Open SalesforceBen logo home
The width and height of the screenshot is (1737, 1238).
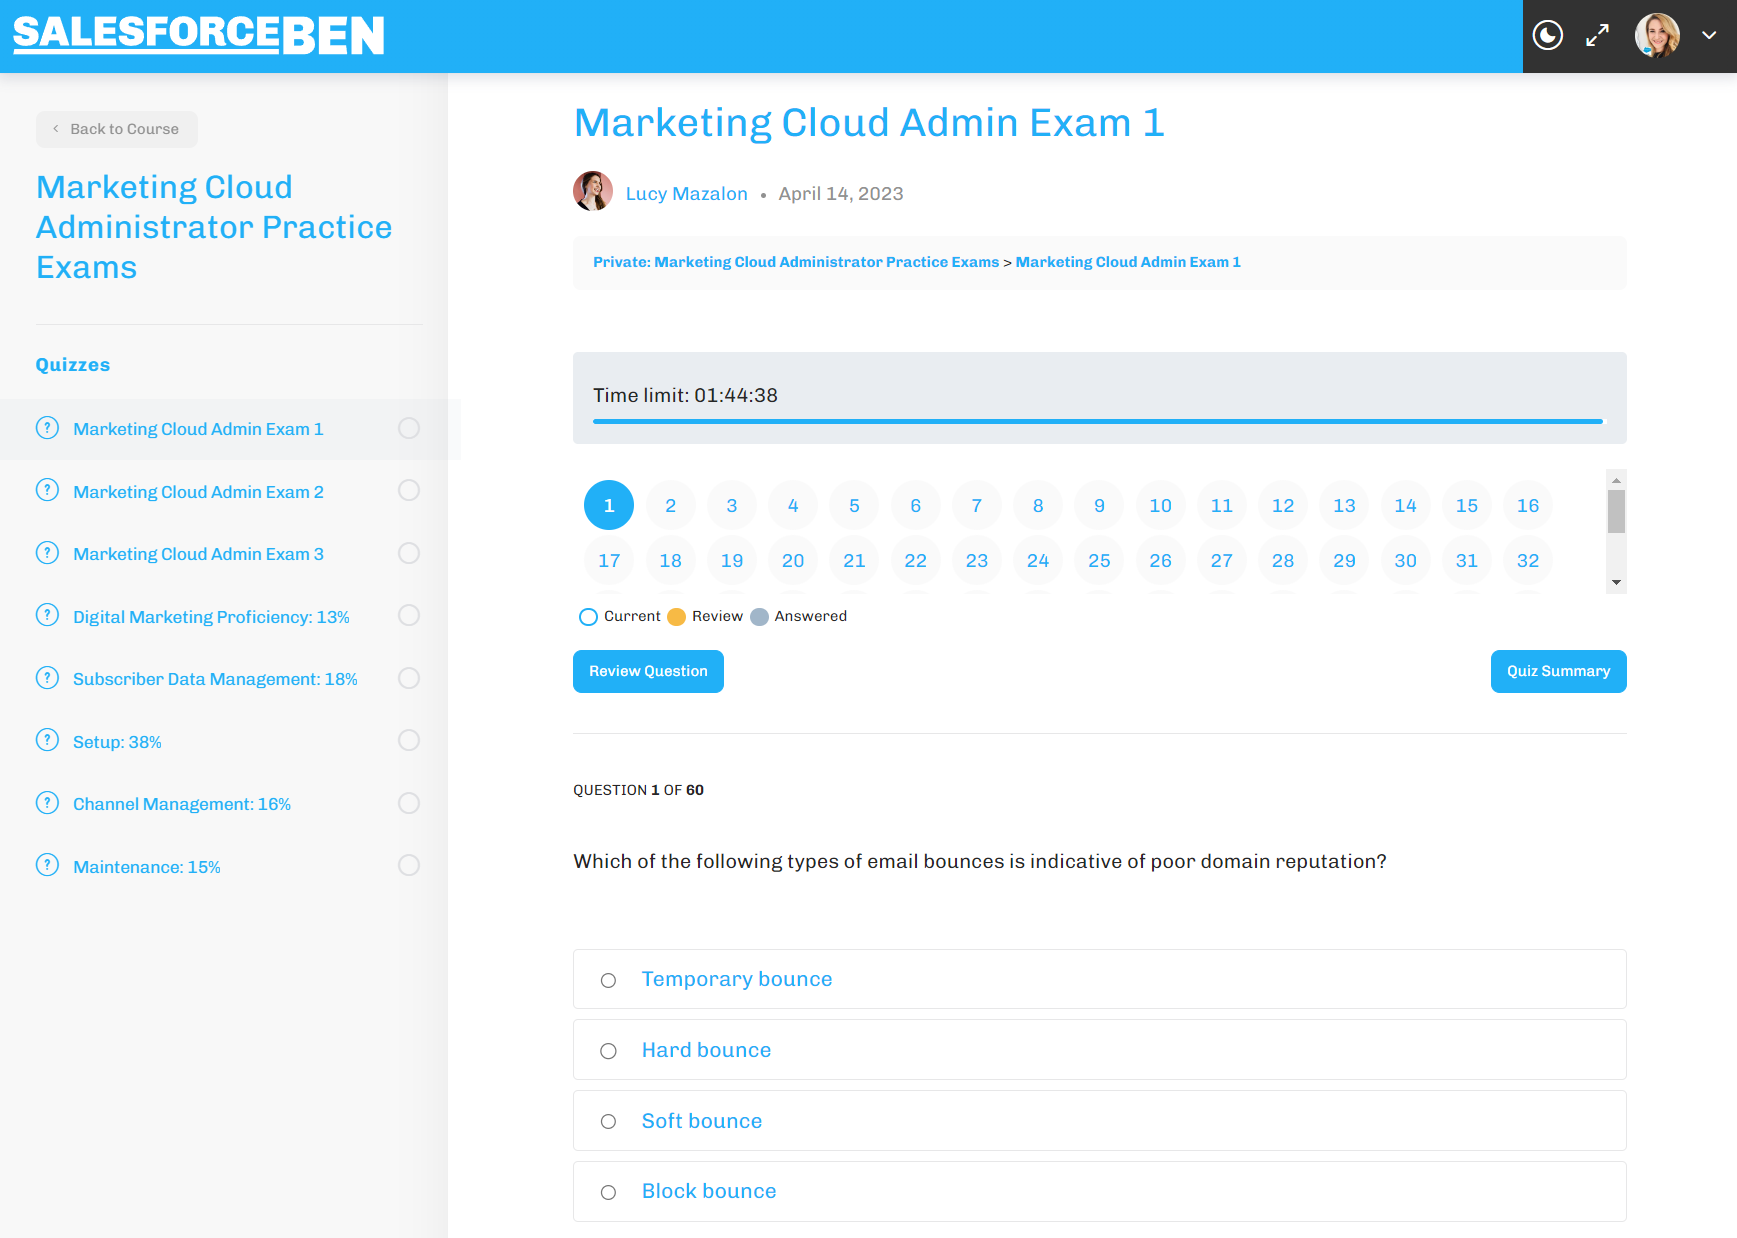click(198, 34)
